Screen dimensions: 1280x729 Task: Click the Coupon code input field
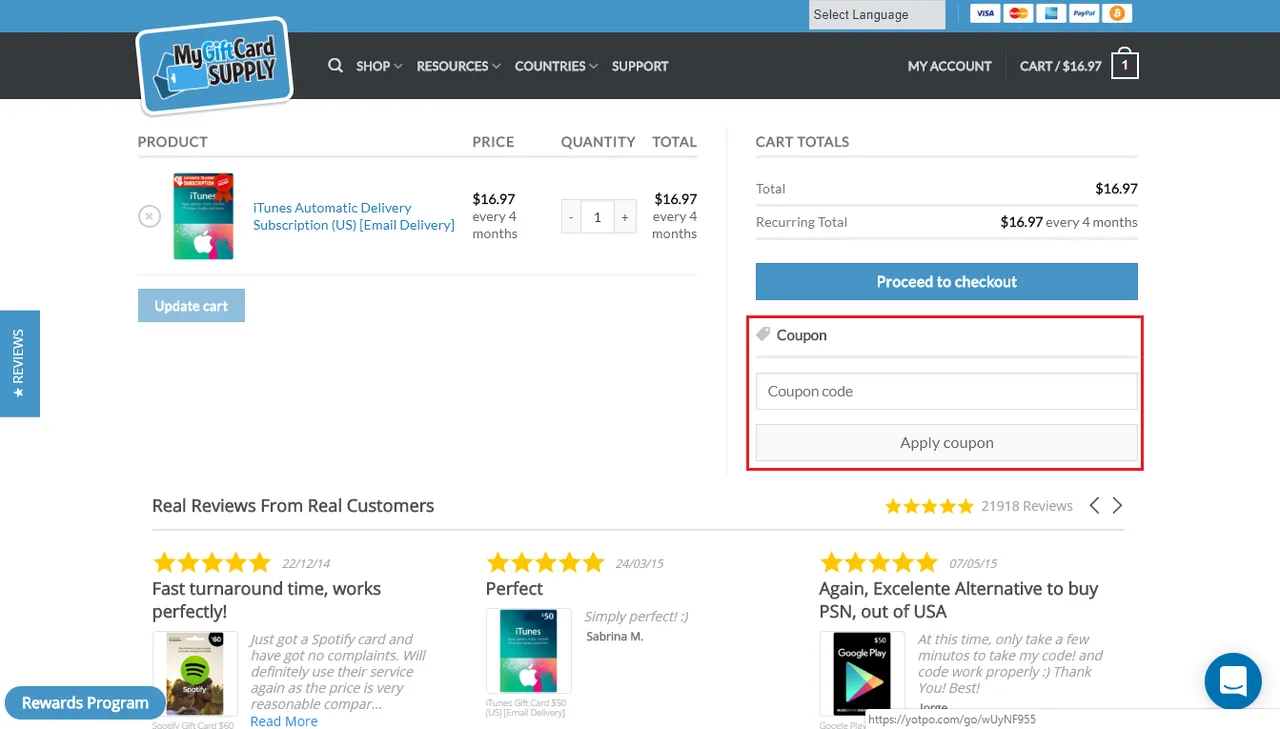947,391
